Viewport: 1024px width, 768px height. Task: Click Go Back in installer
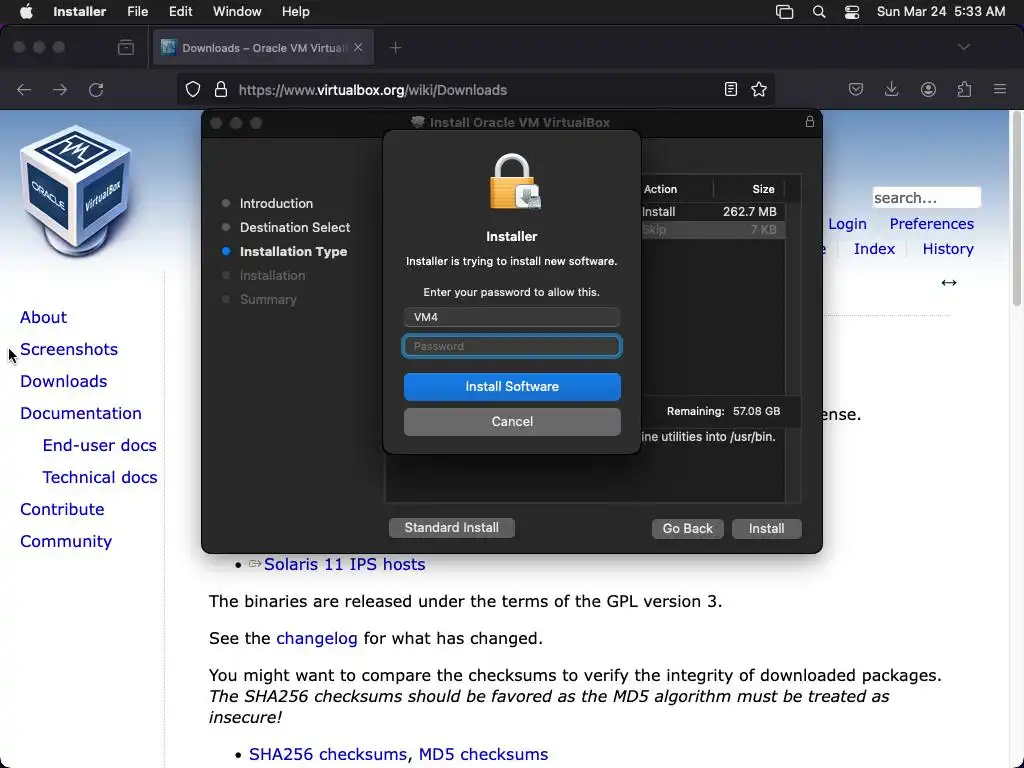coord(688,528)
